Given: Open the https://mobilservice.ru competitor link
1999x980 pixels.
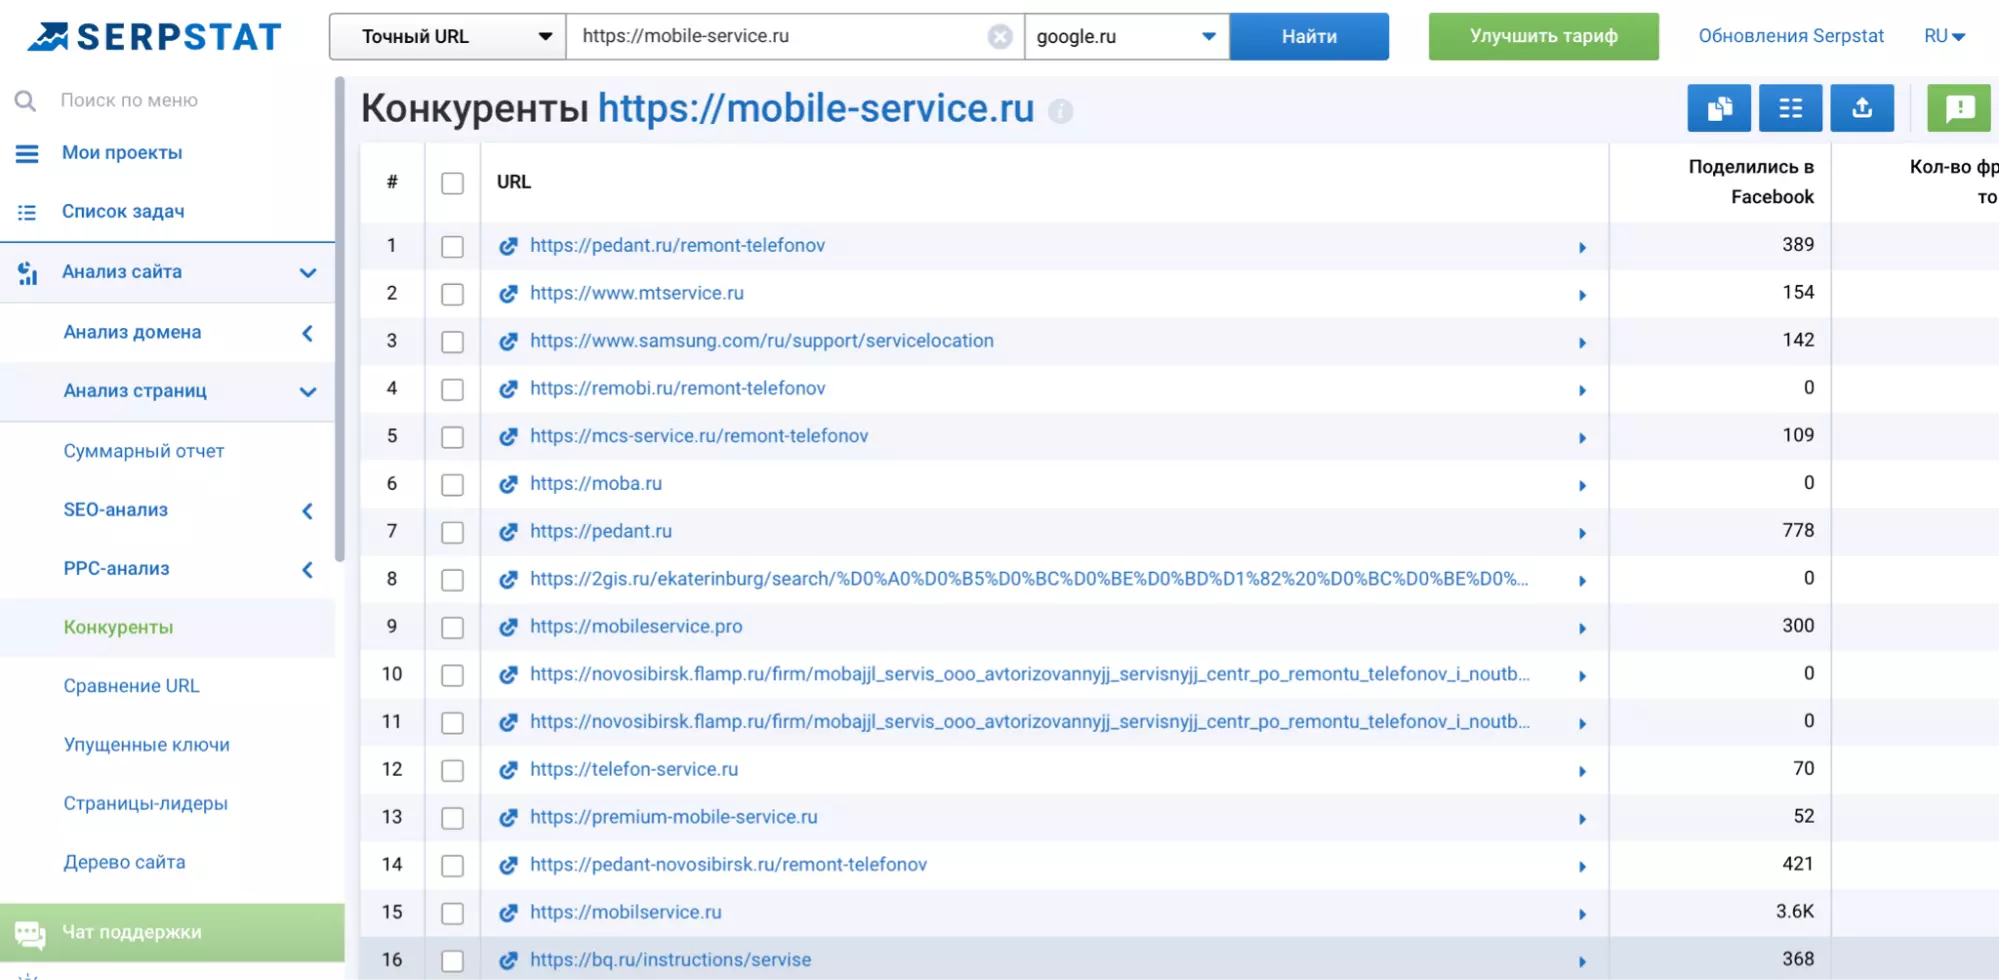Looking at the screenshot, I should coord(626,912).
